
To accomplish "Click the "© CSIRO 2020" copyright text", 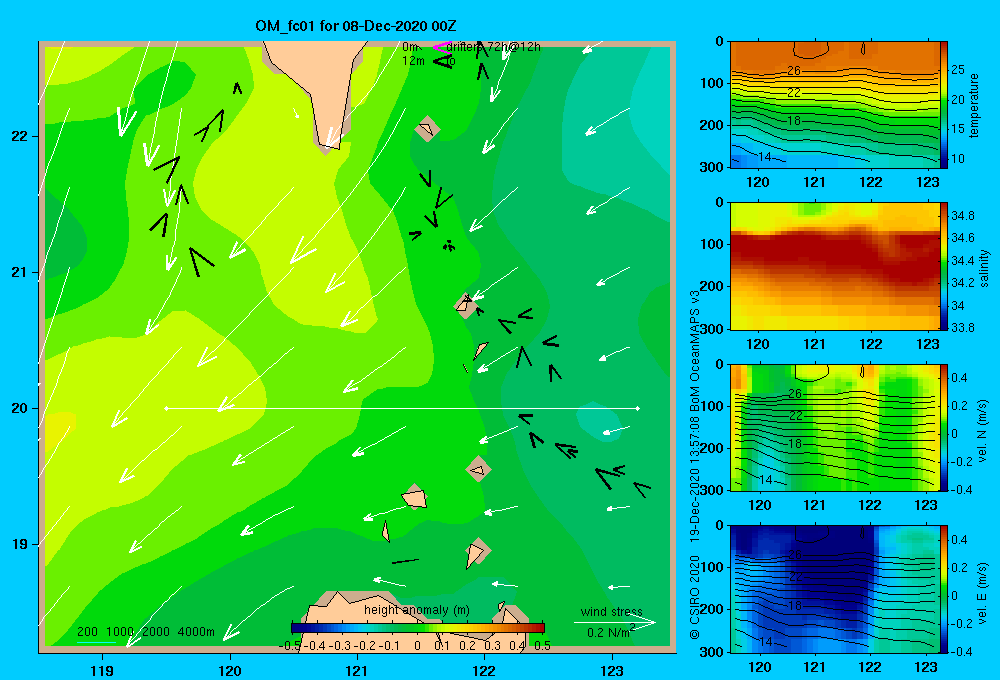I will (x=695, y=596).
